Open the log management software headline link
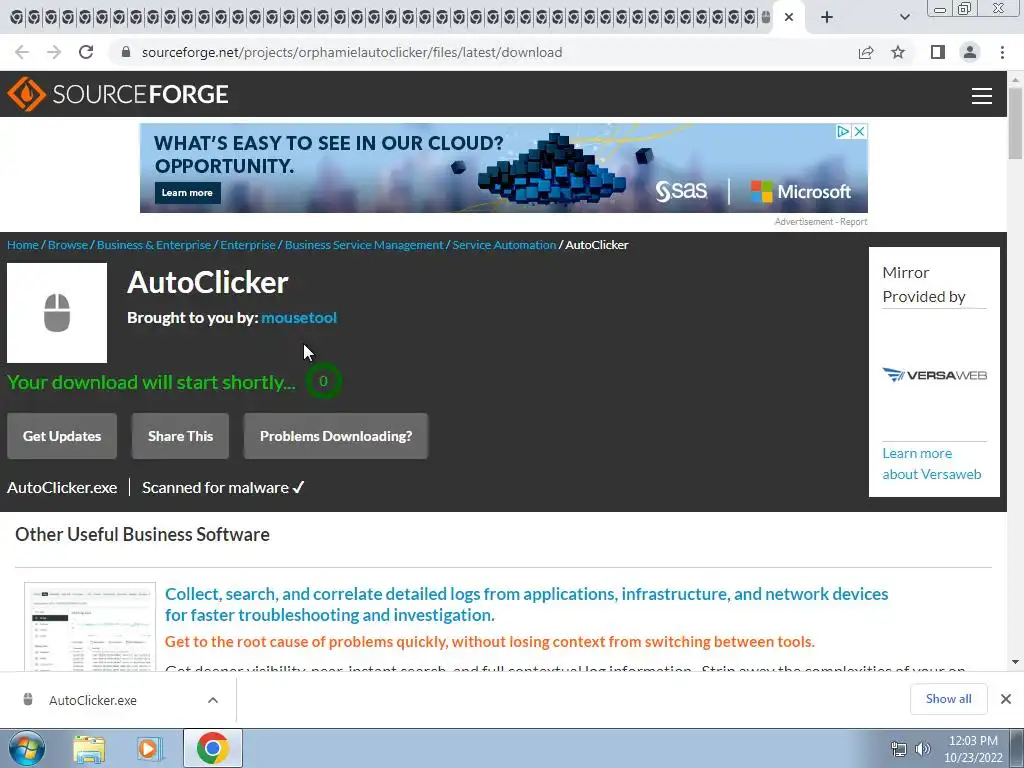 tap(526, 604)
